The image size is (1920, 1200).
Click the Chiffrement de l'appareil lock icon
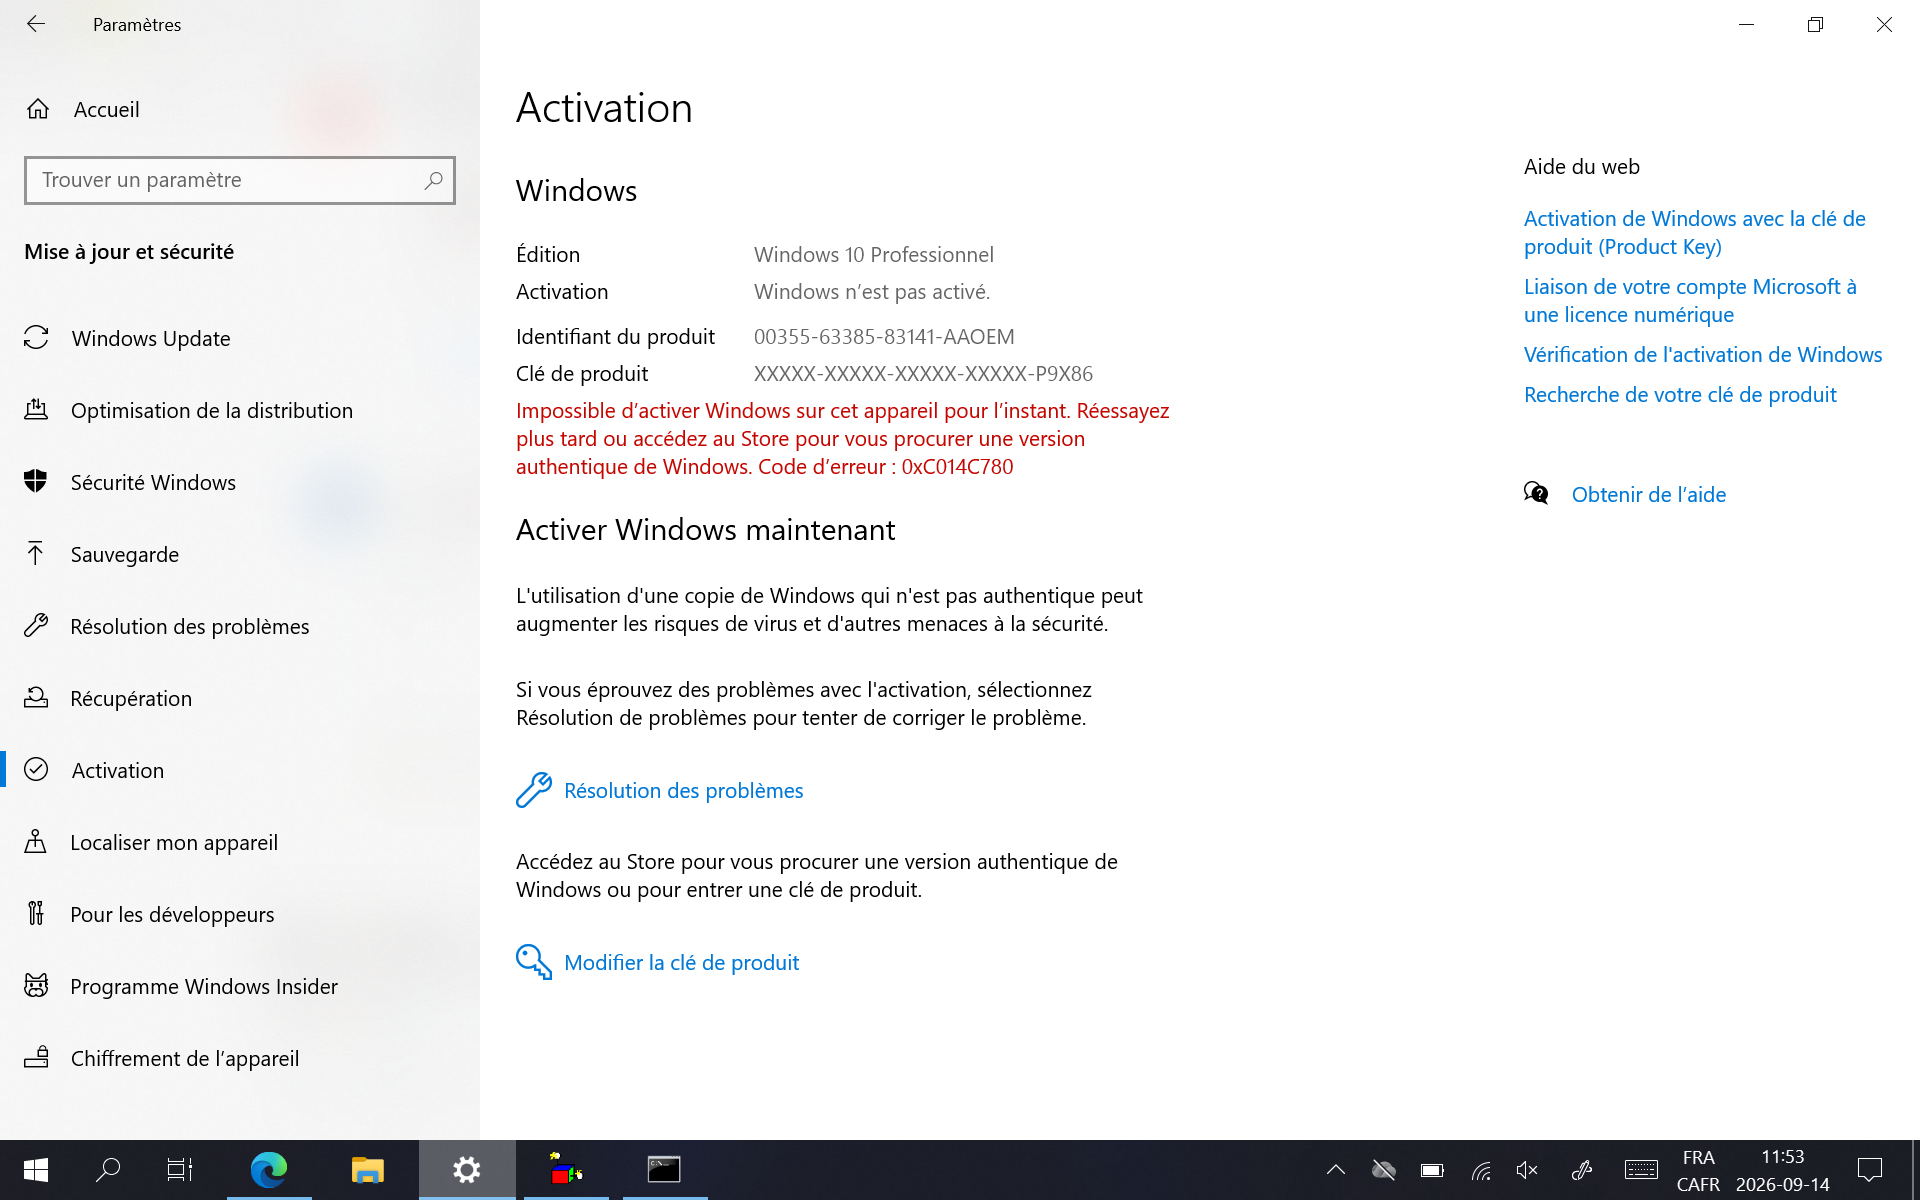pos(36,1057)
